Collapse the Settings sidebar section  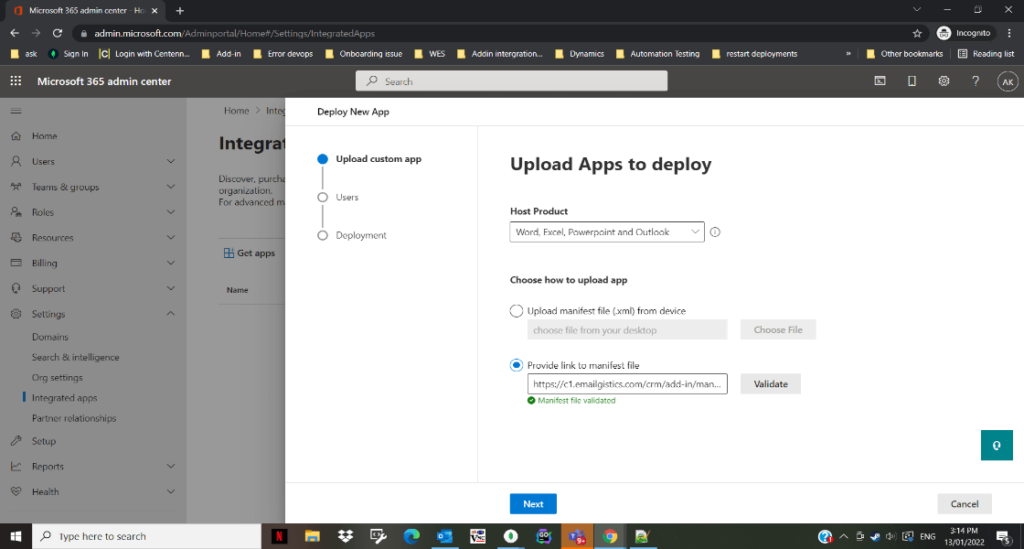pyautogui.click(x=170, y=314)
